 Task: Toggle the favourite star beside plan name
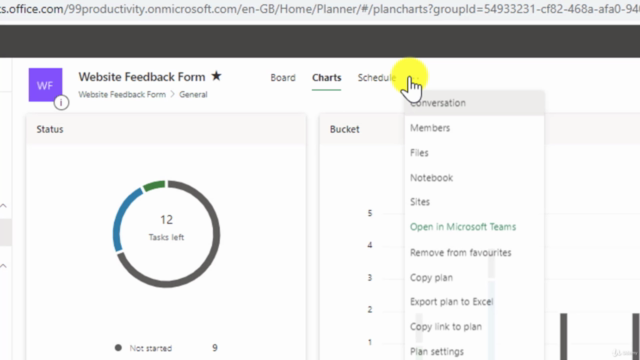[216, 76]
